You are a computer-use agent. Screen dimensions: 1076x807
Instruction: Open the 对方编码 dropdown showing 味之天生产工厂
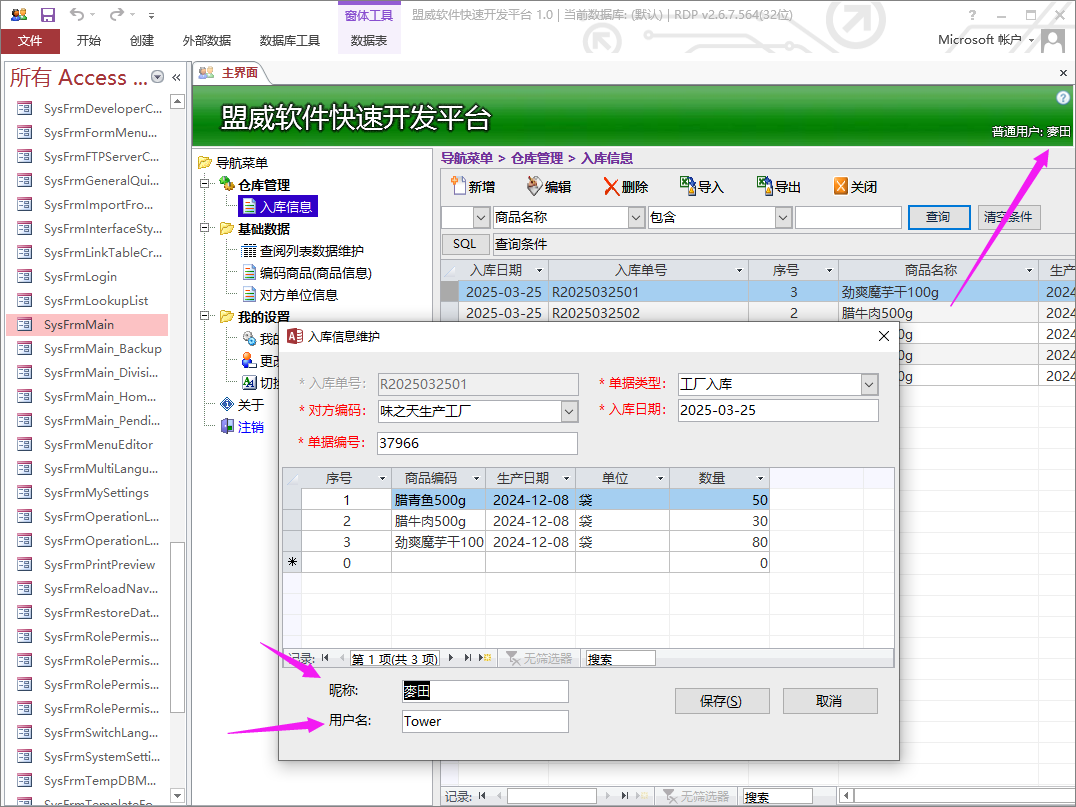(x=569, y=411)
